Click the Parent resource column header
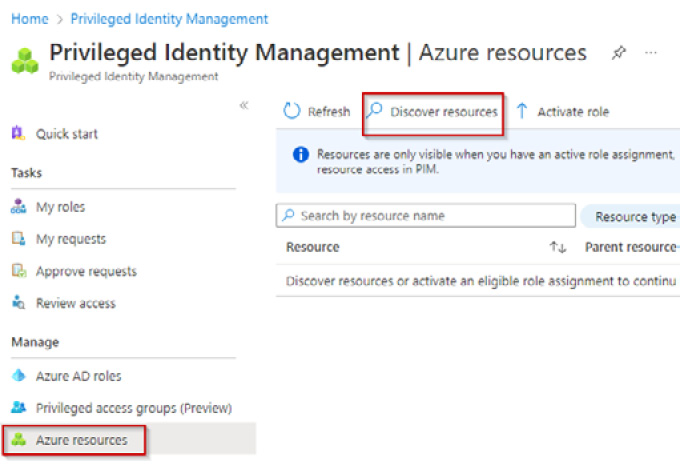680x469 pixels. (631, 247)
